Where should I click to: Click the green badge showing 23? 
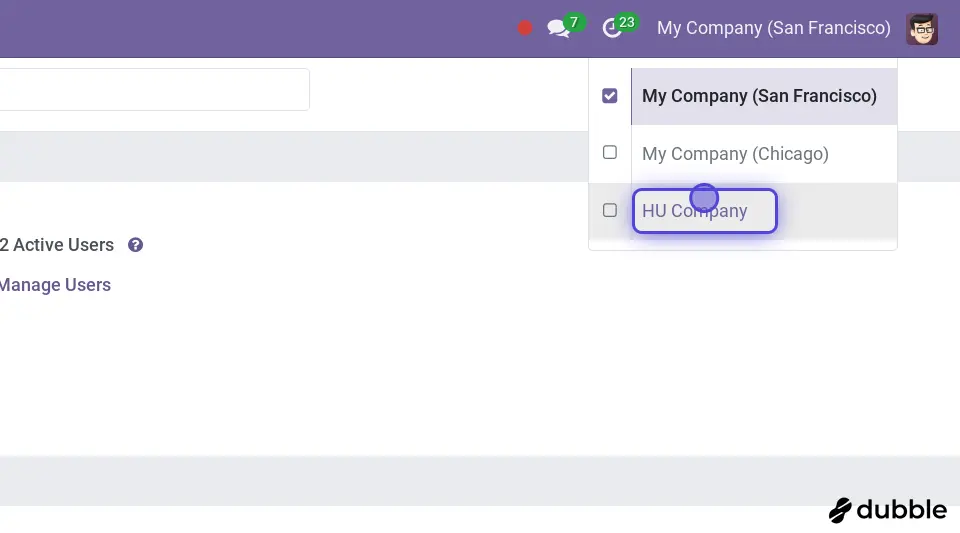click(x=627, y=22)
